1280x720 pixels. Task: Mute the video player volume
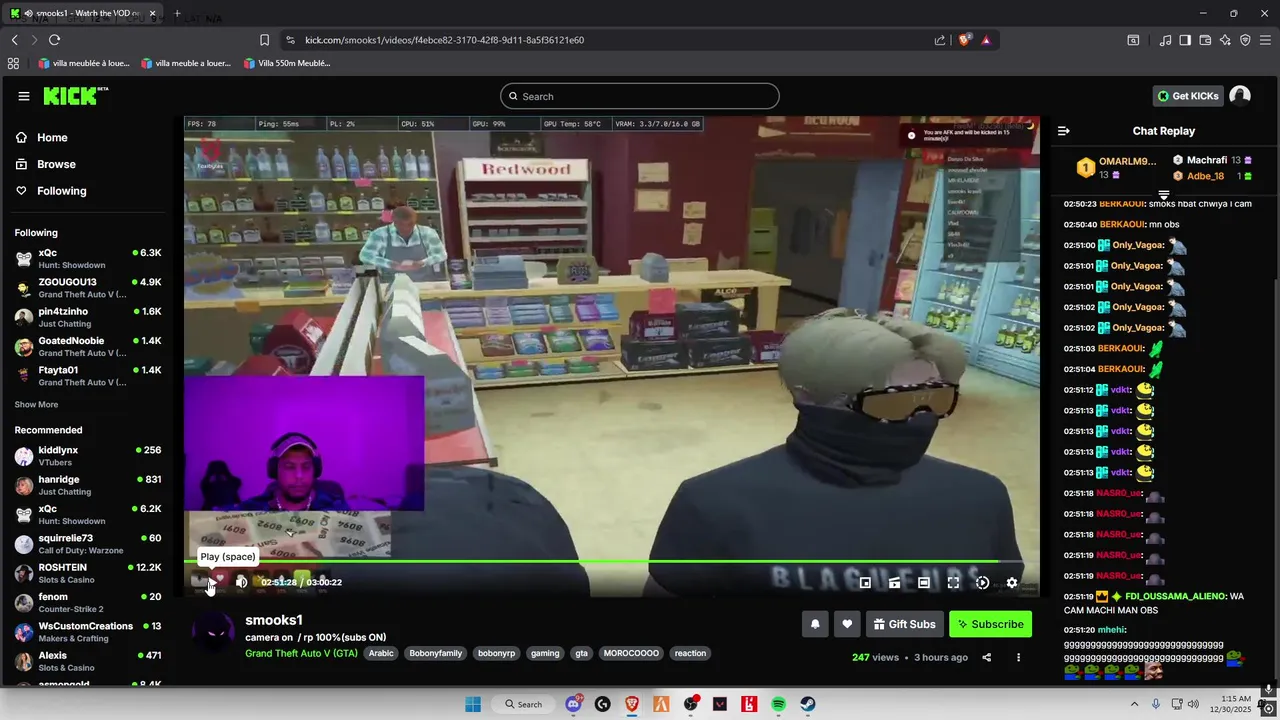pos(241,582)
